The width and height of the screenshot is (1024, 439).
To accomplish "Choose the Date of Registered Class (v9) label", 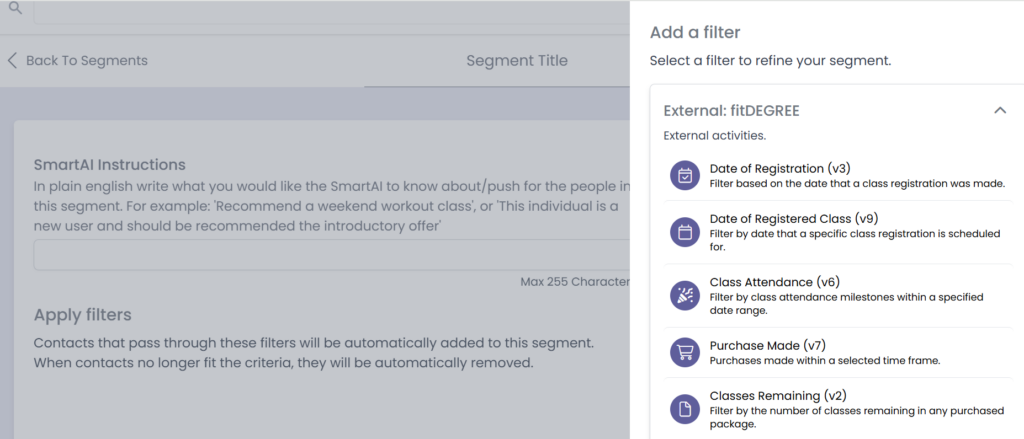I will click(x=794, y=218).
